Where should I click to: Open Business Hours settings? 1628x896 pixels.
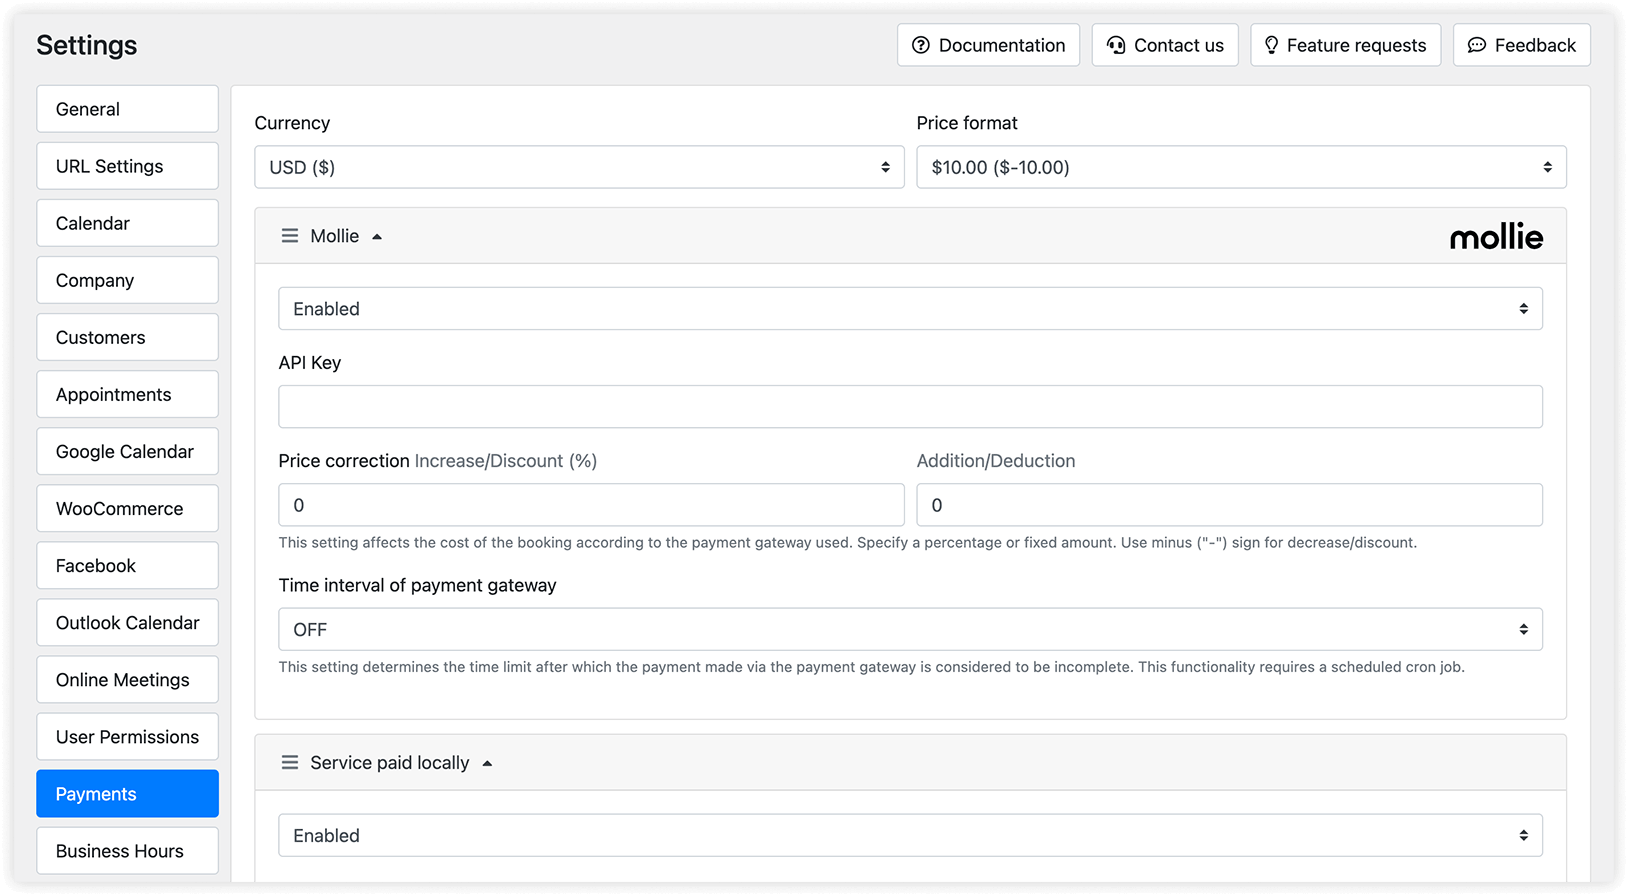127,850
